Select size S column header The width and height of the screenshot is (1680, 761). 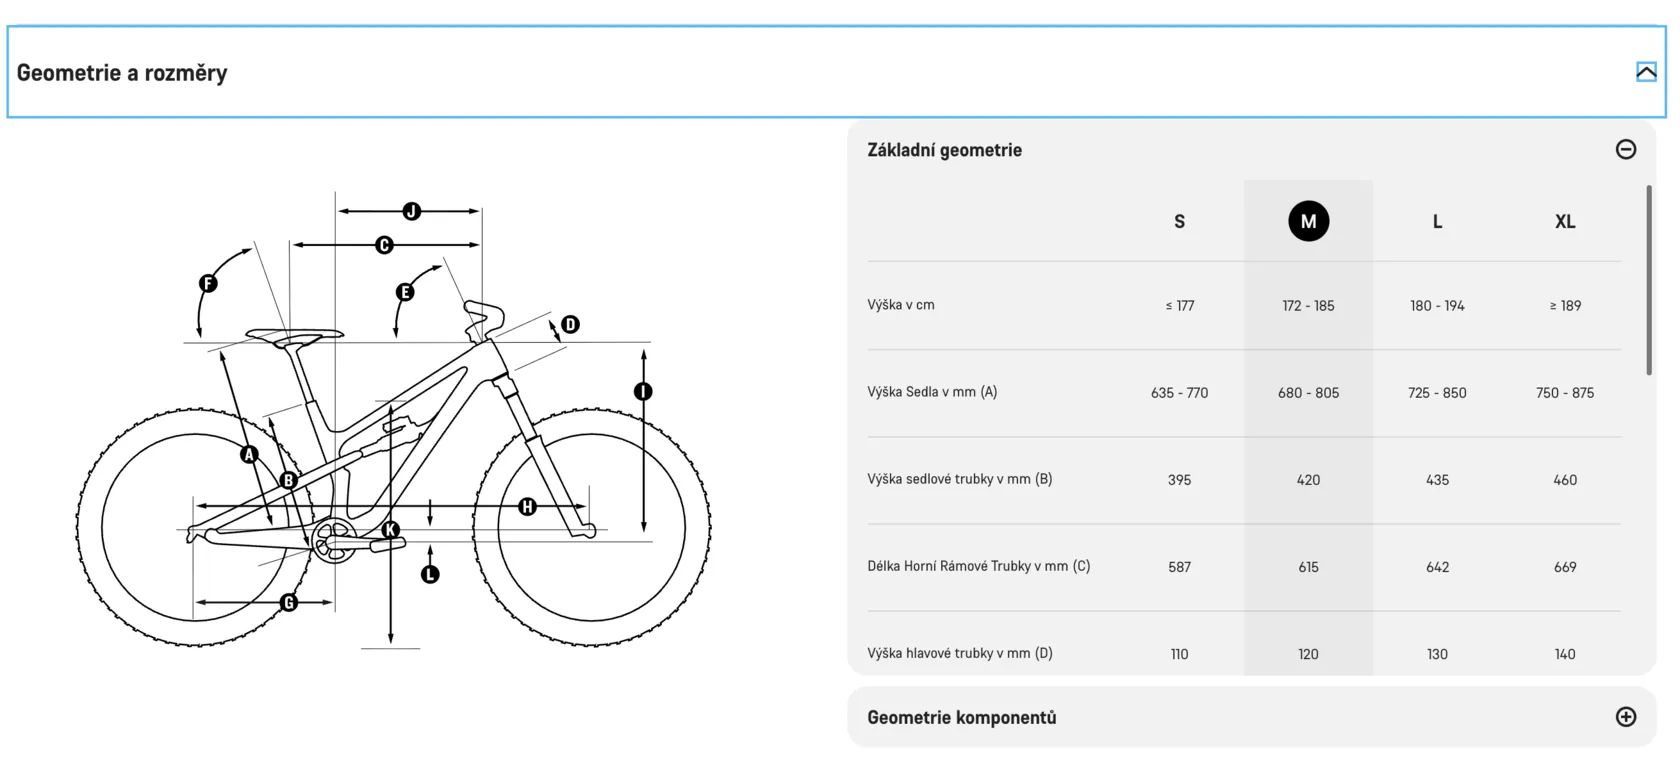click(x=1179, y=222)
